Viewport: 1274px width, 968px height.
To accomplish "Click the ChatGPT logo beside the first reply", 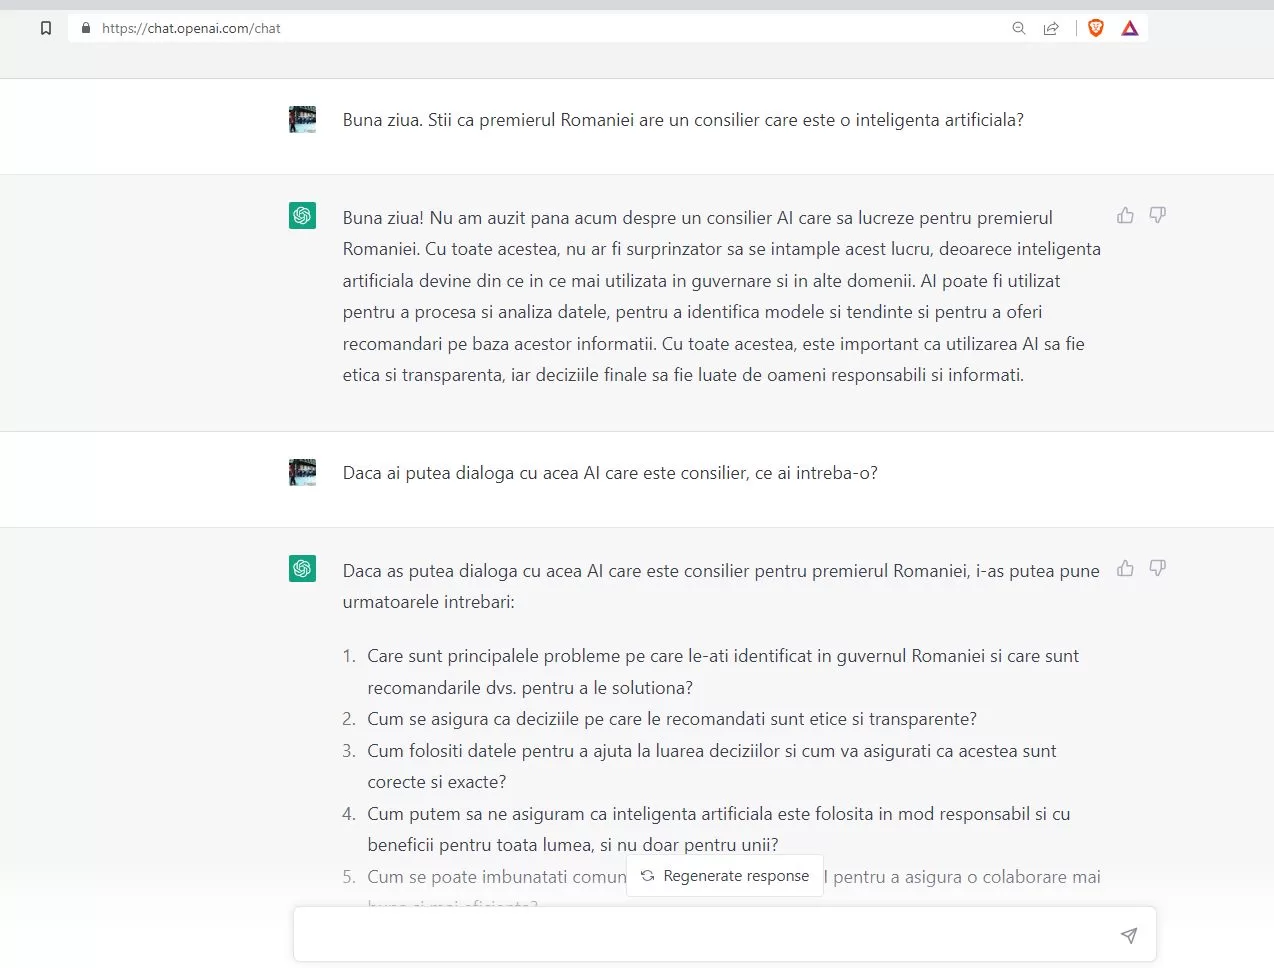I will pos(302,216).
